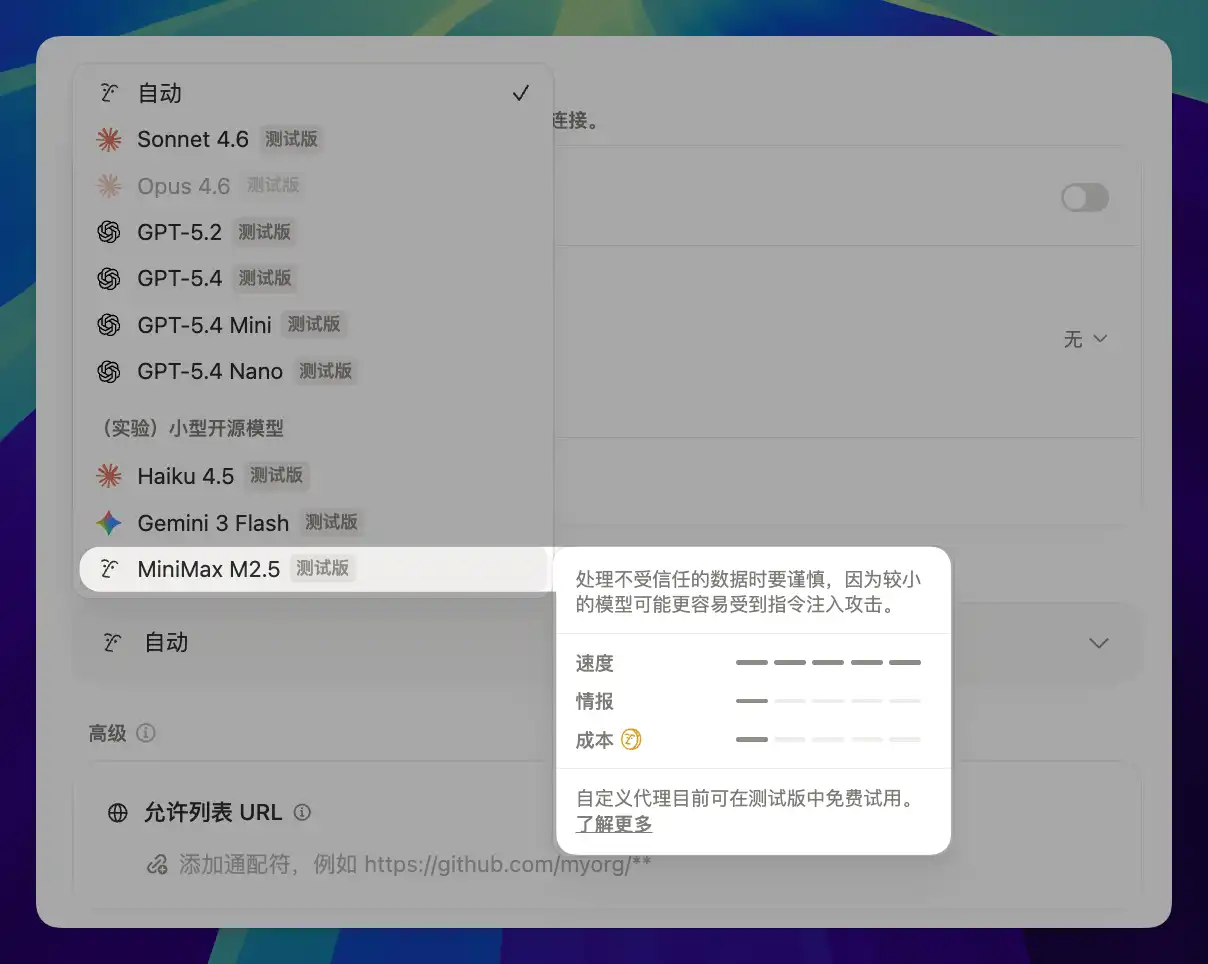Screen dimensions: 1208x964
Task: Click the info icon beside 允许列表 URL
Action: coord(302,813)
